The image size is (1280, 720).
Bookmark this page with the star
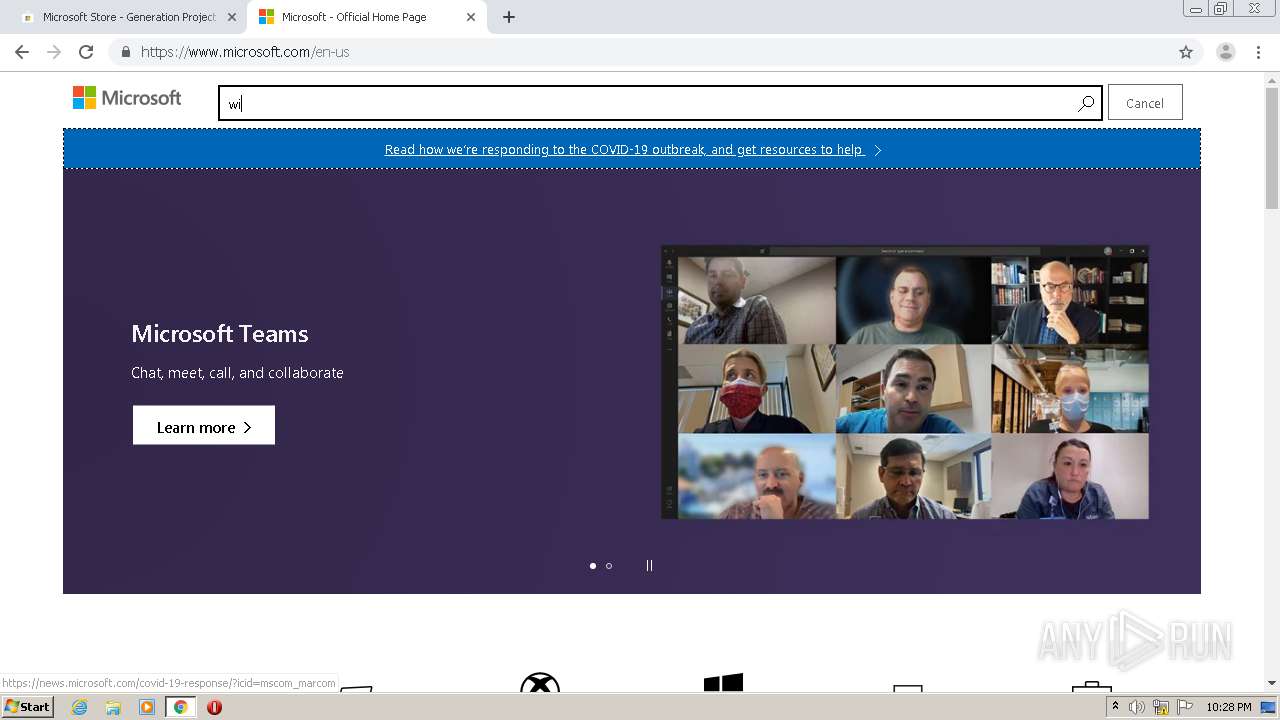[1186, 52]
